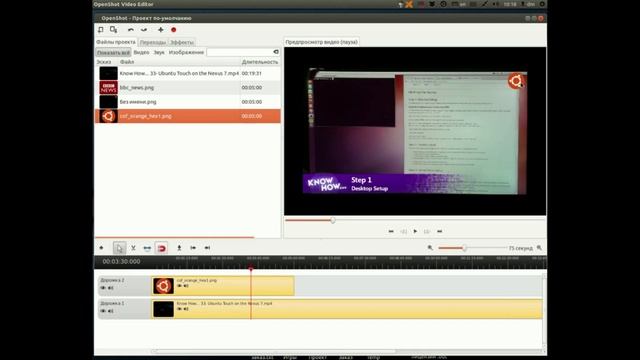
Task: Skip to the end of preview
Action: [x=440, y=231]
